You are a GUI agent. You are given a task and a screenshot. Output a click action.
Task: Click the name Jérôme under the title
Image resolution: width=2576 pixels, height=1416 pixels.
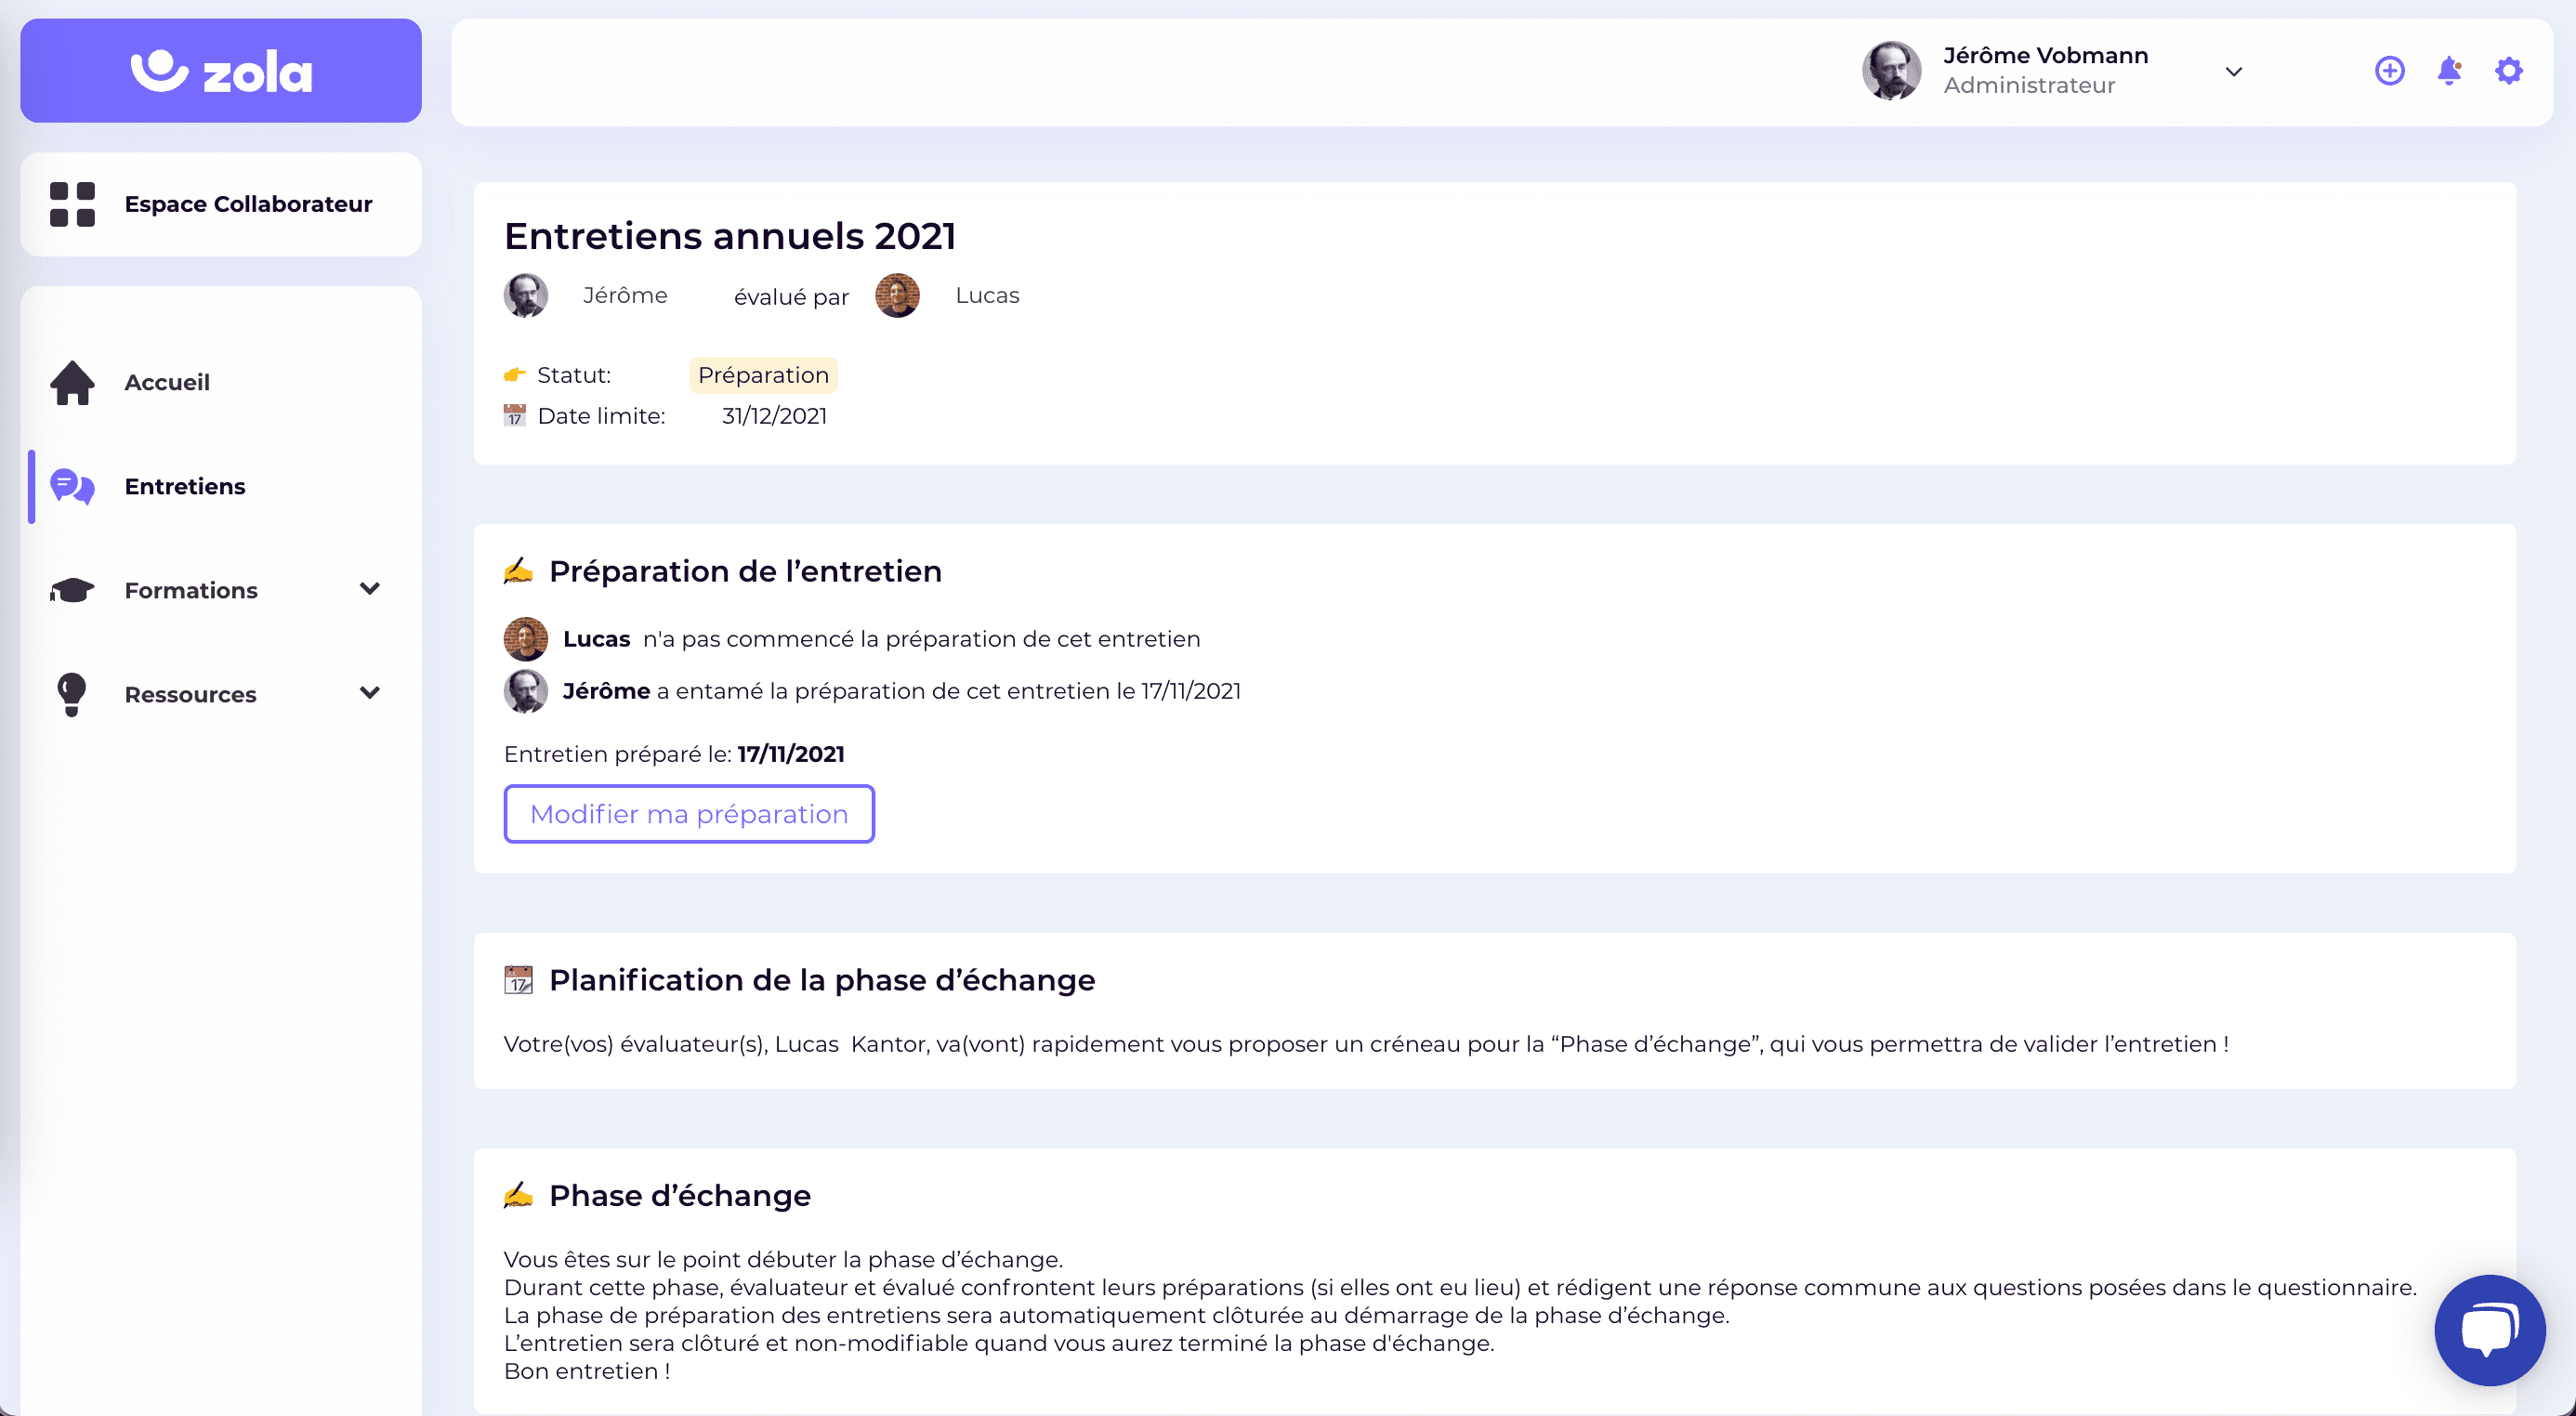(x=625, y=296)
